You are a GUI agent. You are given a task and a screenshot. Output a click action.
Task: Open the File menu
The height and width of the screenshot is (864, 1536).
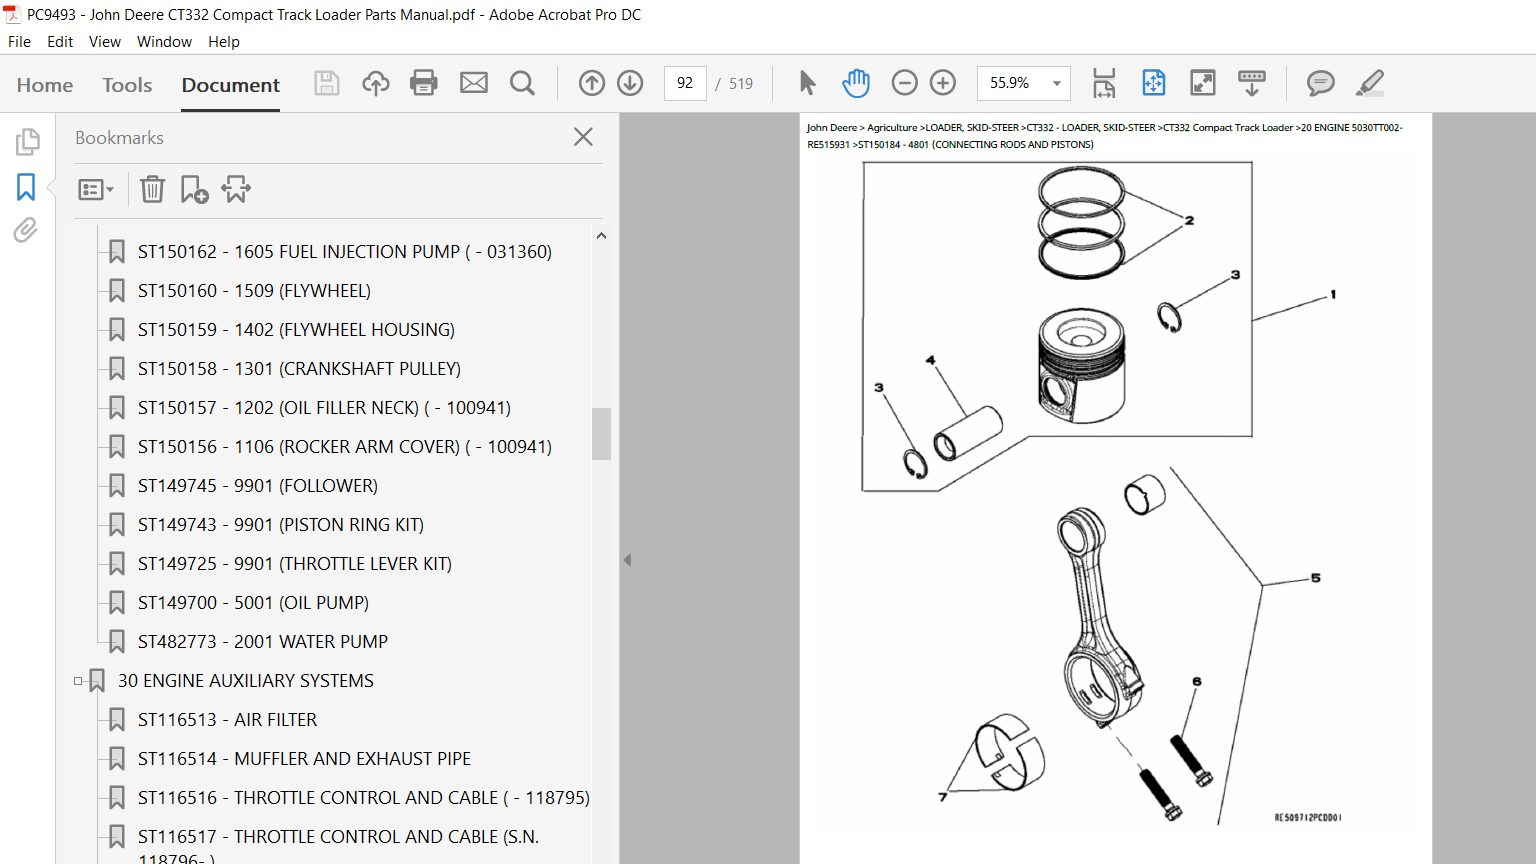pyautogui.click(x=19, y=42)
